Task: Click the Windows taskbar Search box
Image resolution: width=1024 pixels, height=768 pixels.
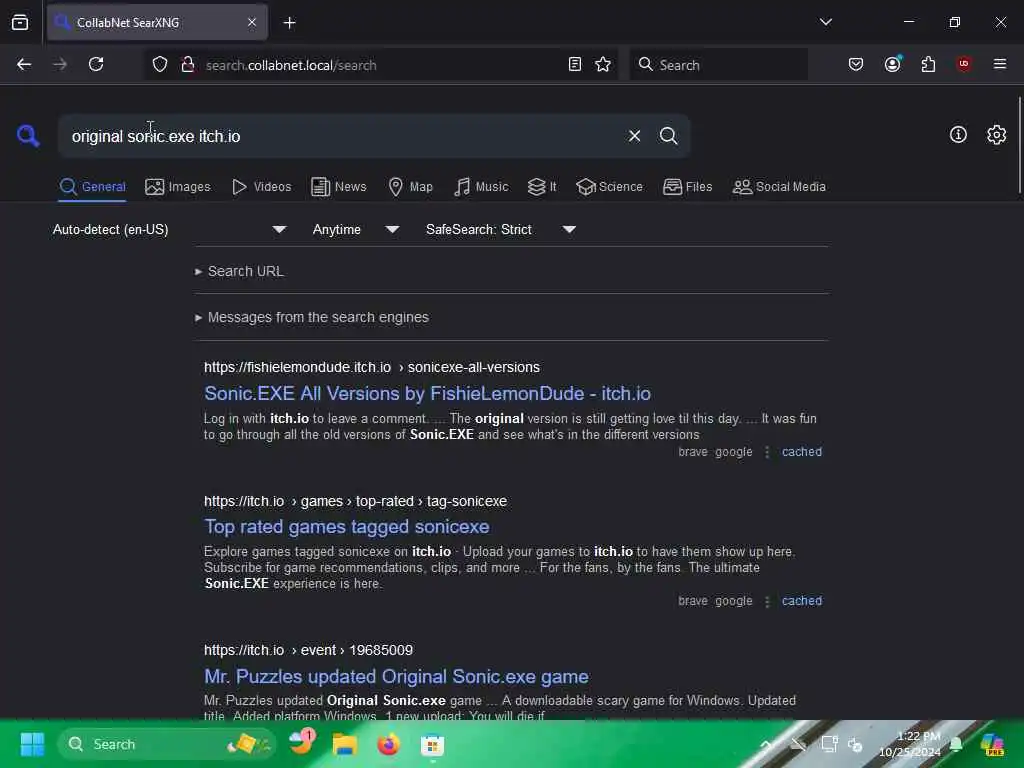Action: (x=167, y=744)
